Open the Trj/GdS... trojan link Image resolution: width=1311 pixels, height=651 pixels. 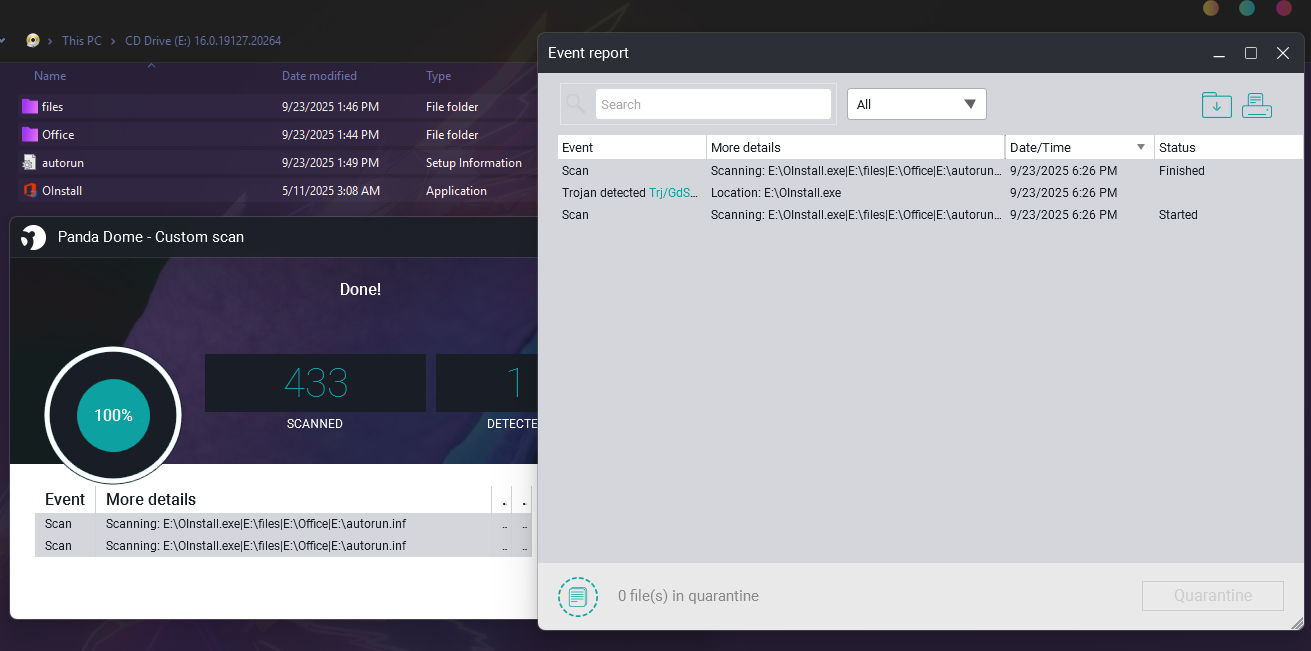673,193
